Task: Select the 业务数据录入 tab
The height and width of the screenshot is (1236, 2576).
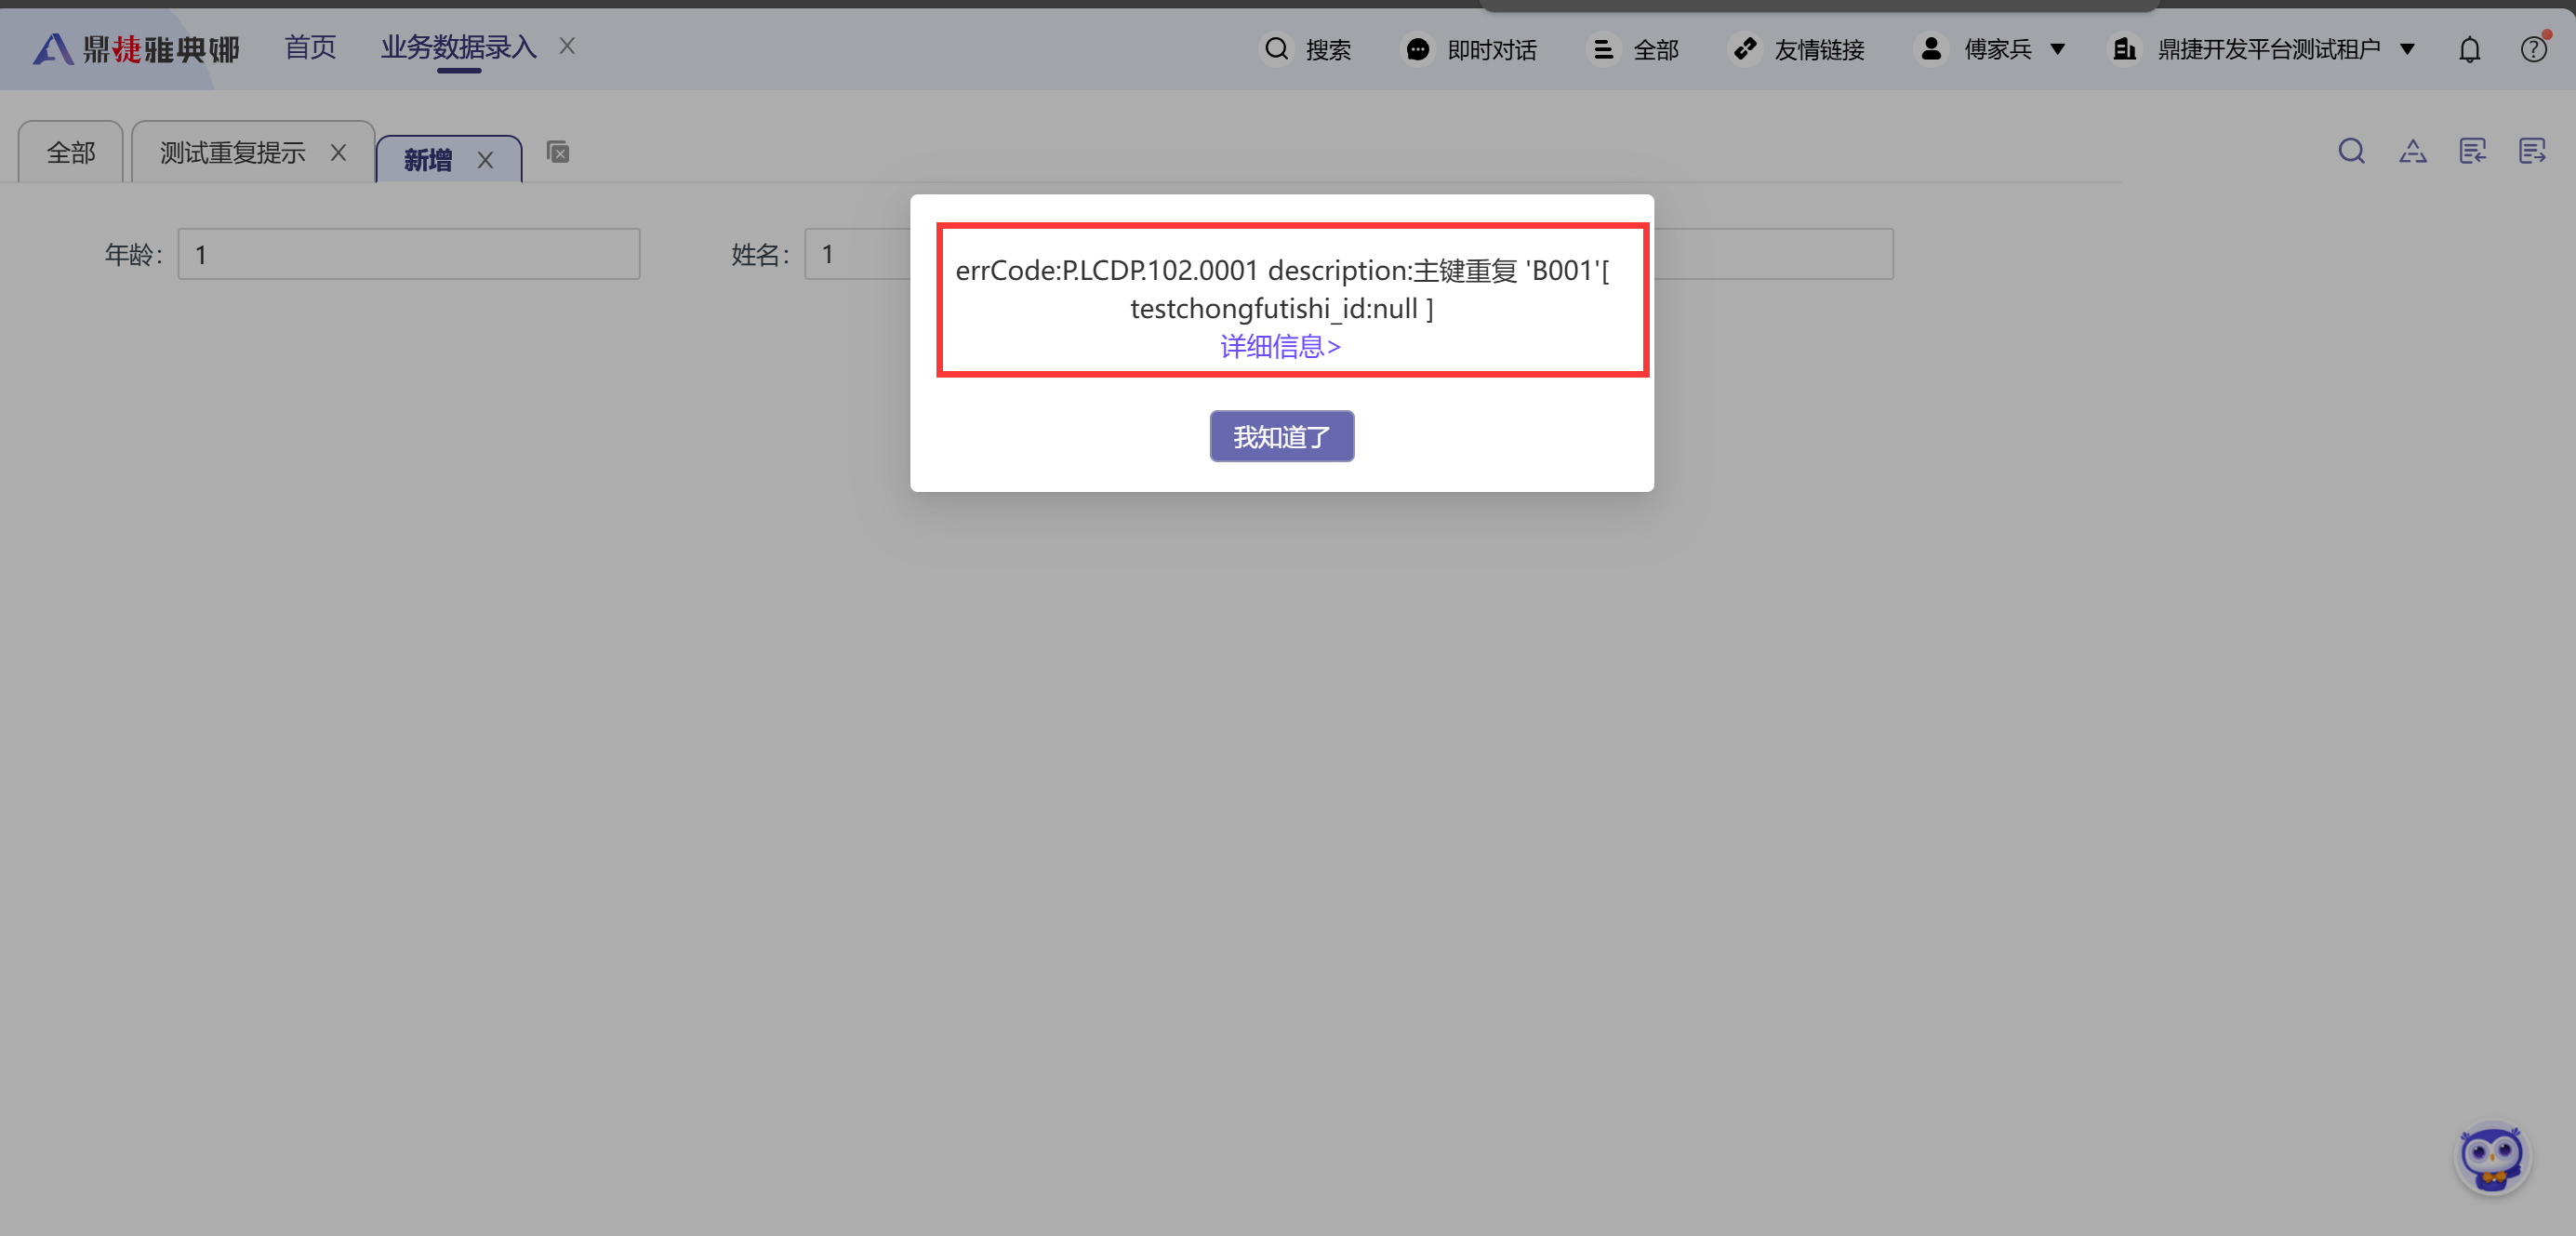Action: [x=458, y=47]
